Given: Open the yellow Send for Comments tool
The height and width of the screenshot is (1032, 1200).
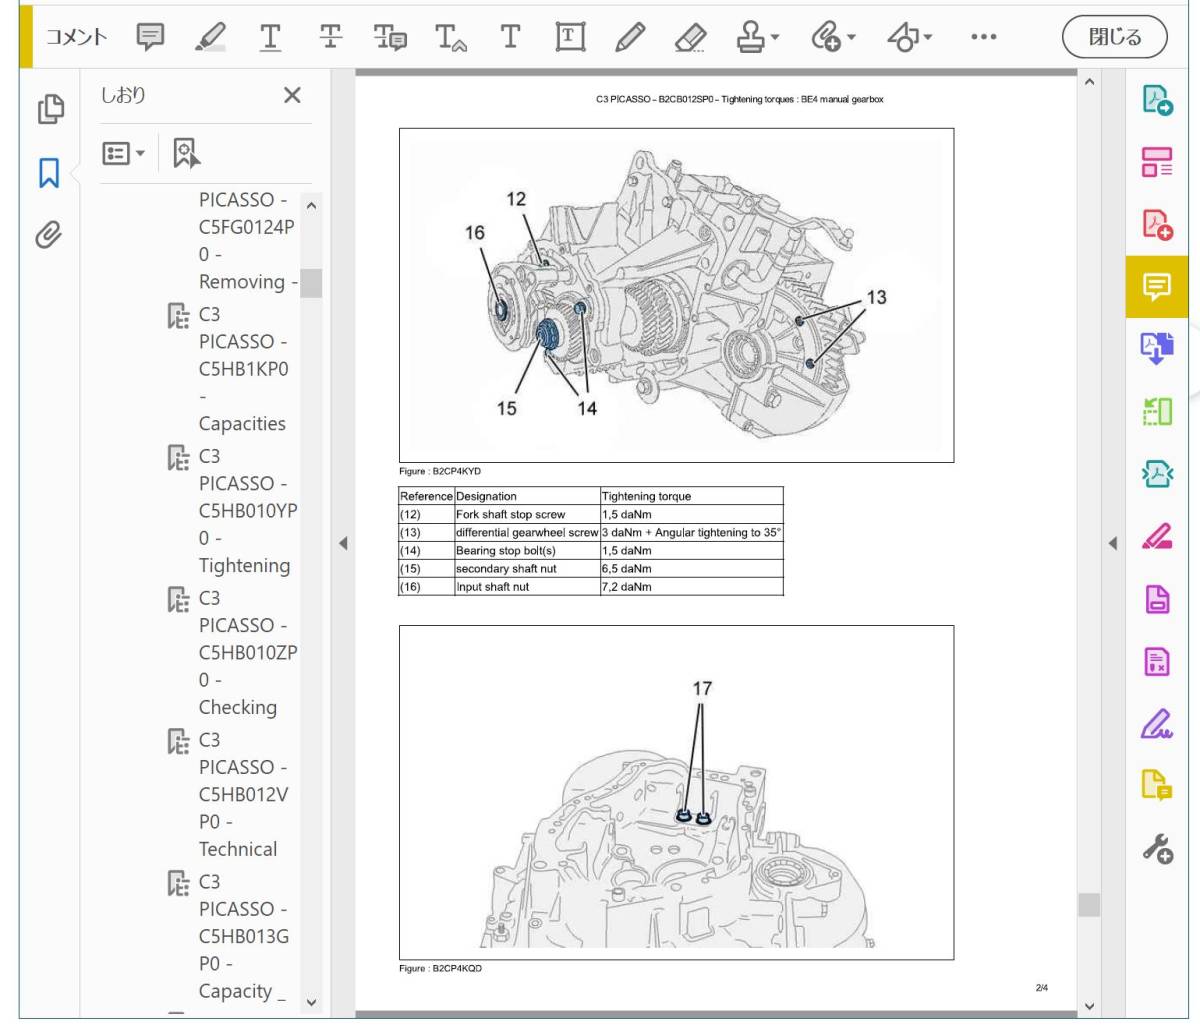Looking at the screenshot, I should tap(1157, 786).
